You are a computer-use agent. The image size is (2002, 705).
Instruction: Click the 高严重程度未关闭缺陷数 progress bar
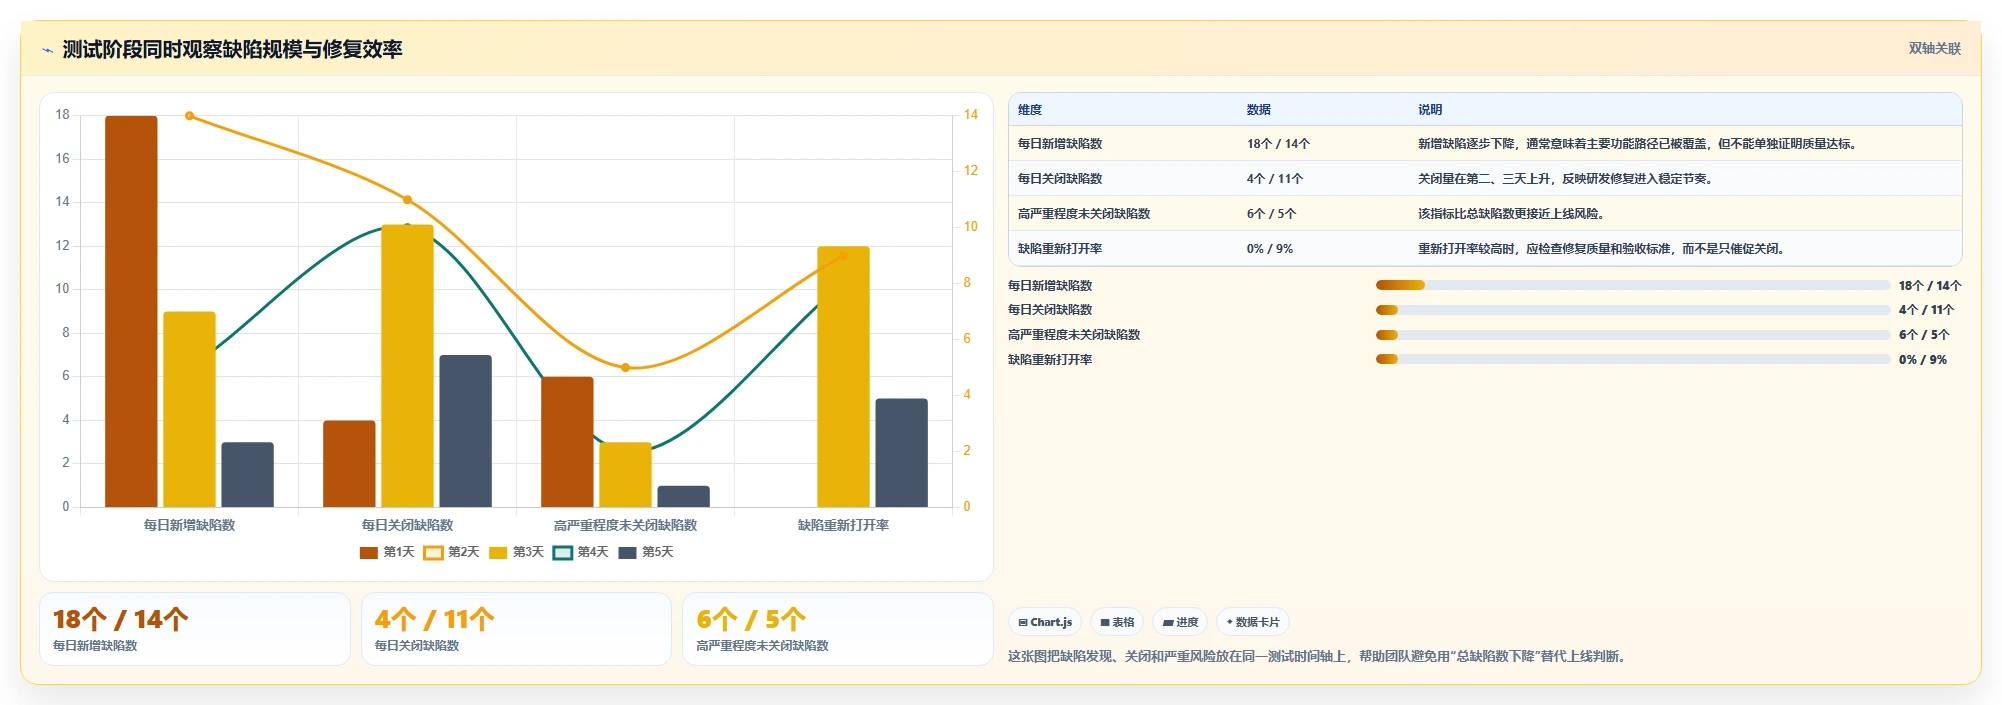(x=1632, y=335)
